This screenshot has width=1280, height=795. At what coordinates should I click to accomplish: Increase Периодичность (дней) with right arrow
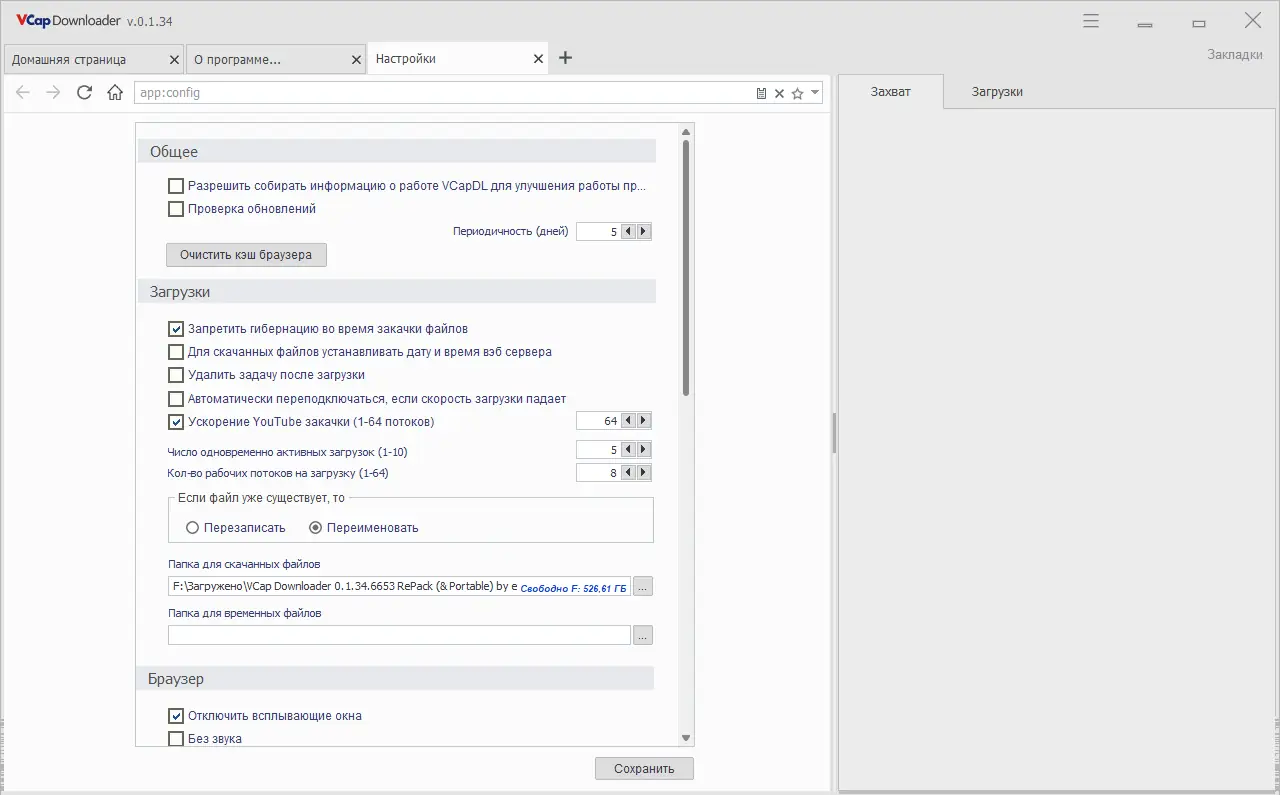pyautogui.click(x=643, y=232)
